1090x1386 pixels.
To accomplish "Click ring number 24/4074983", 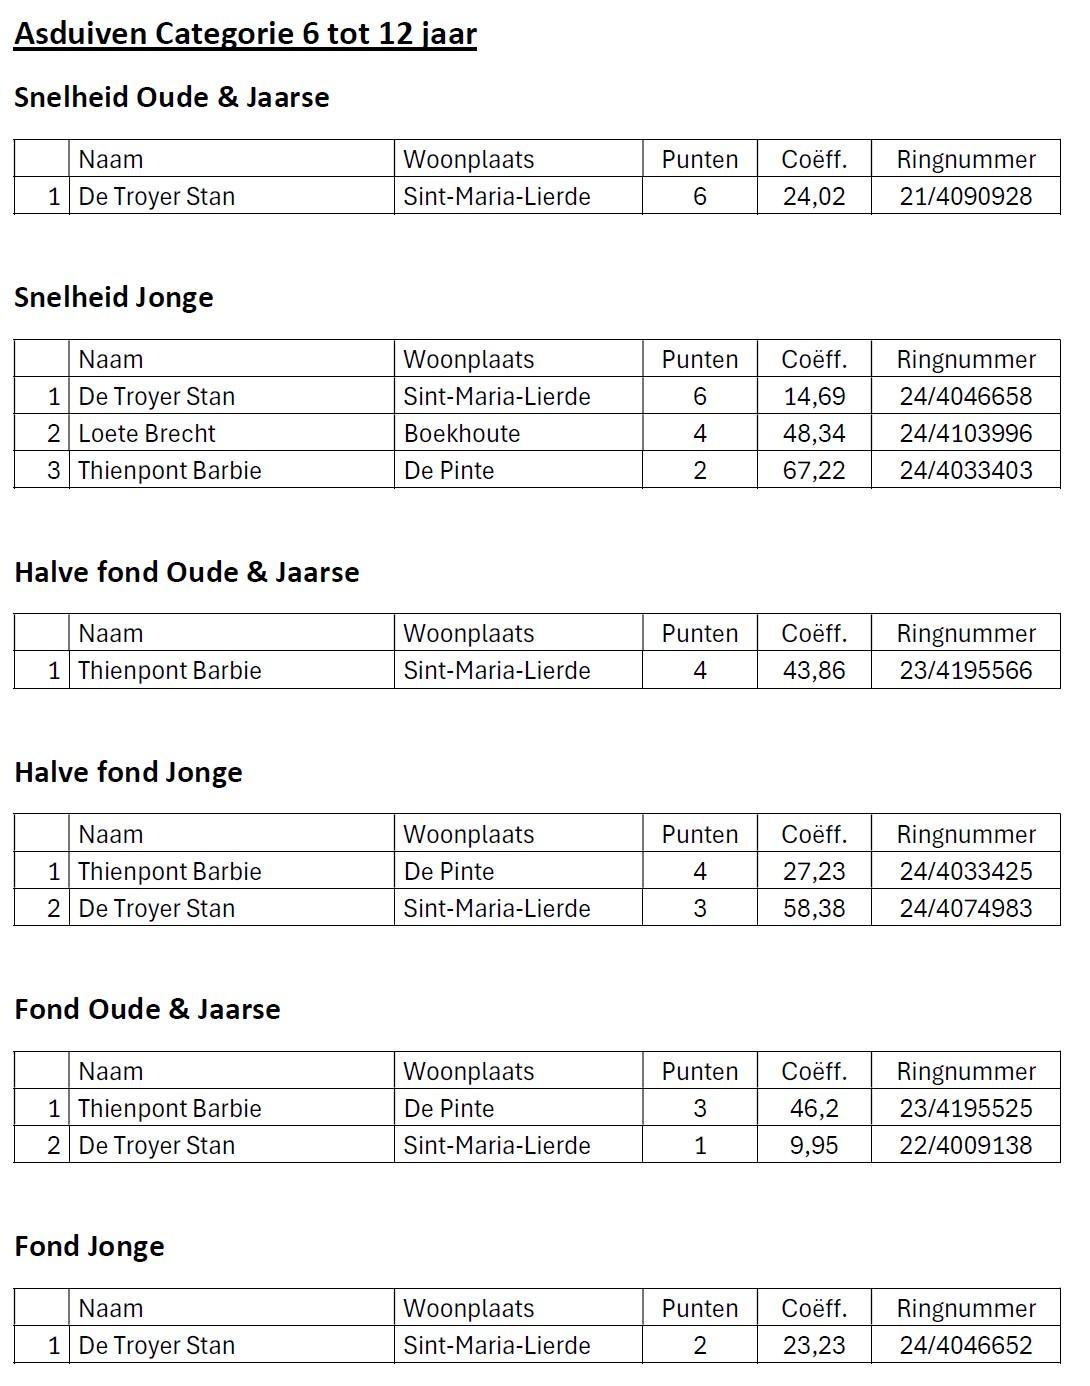I will tap(965, 908).
